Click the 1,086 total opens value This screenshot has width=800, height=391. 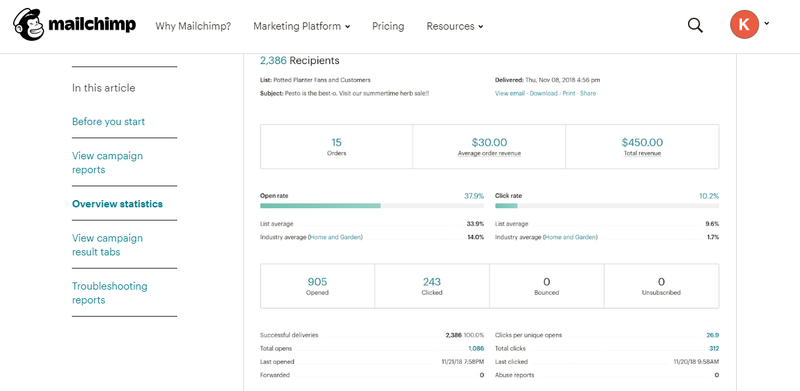tap(476, 349)
